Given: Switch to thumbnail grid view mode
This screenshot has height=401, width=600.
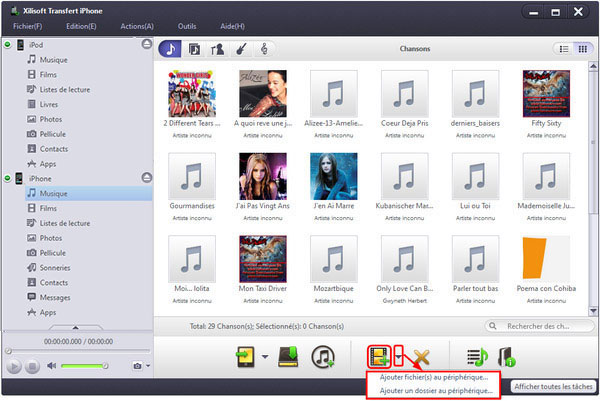Looking at the screenshot, I should pos(583,49).
